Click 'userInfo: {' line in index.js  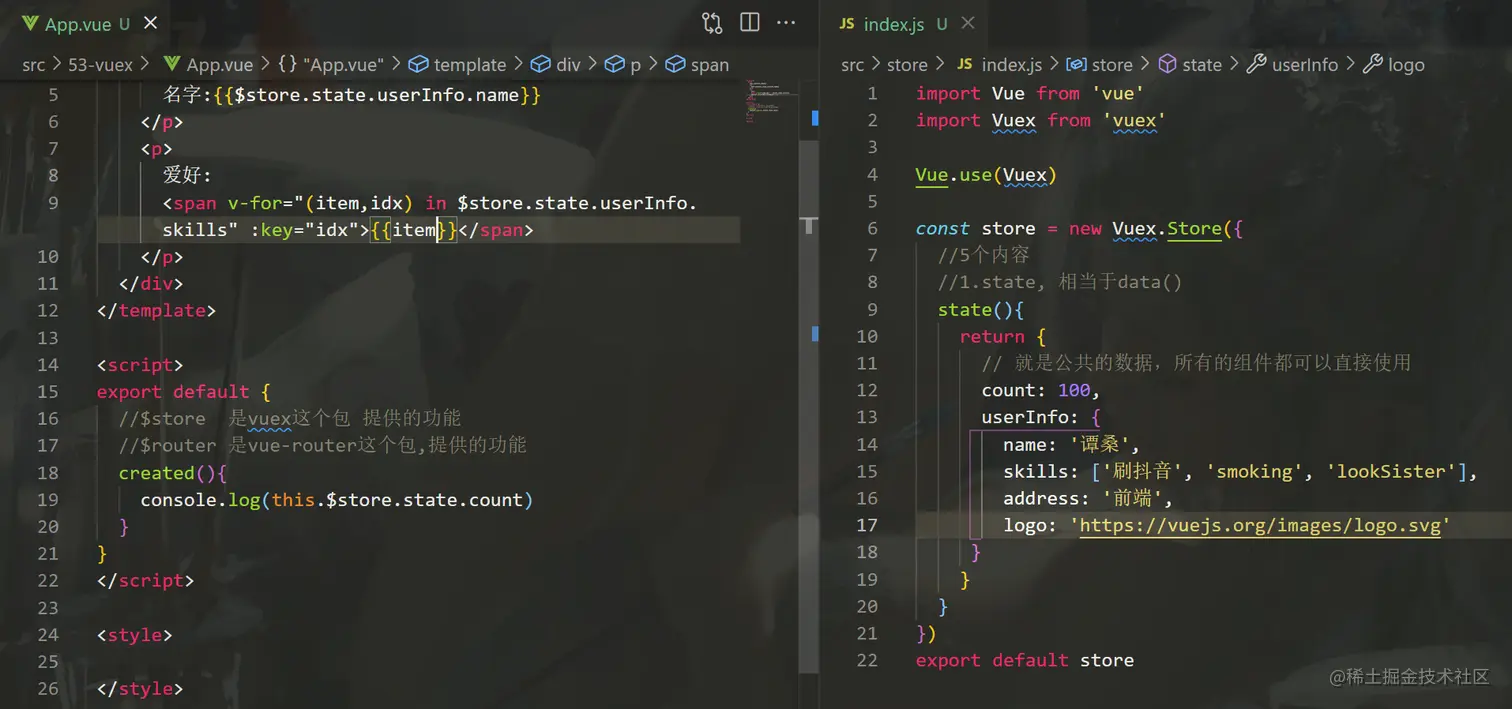[1041, 417]
